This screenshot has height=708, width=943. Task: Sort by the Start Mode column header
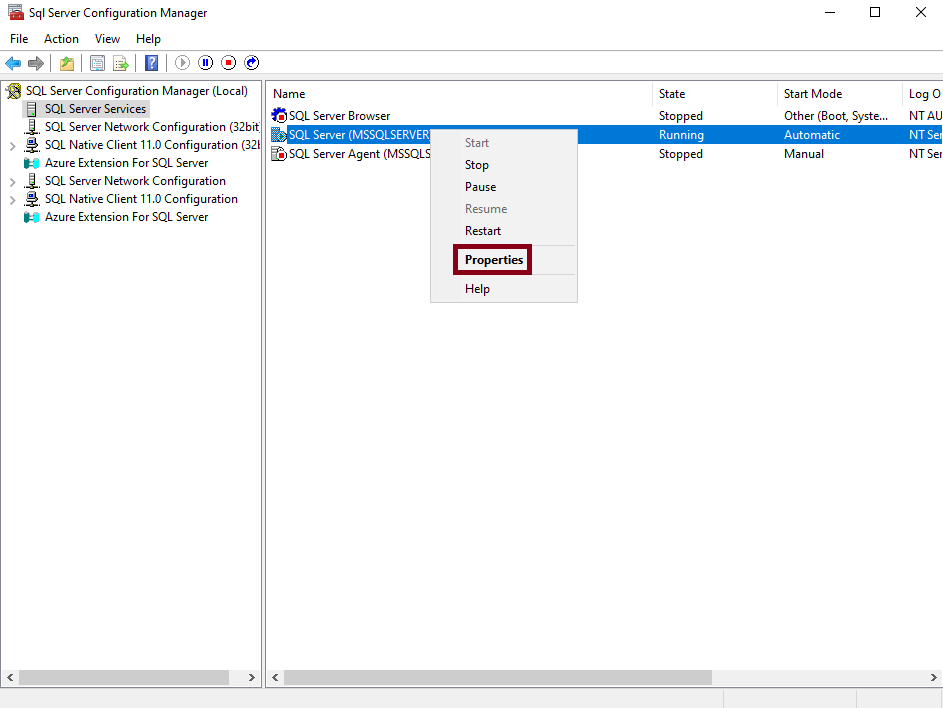pos(840,94)
